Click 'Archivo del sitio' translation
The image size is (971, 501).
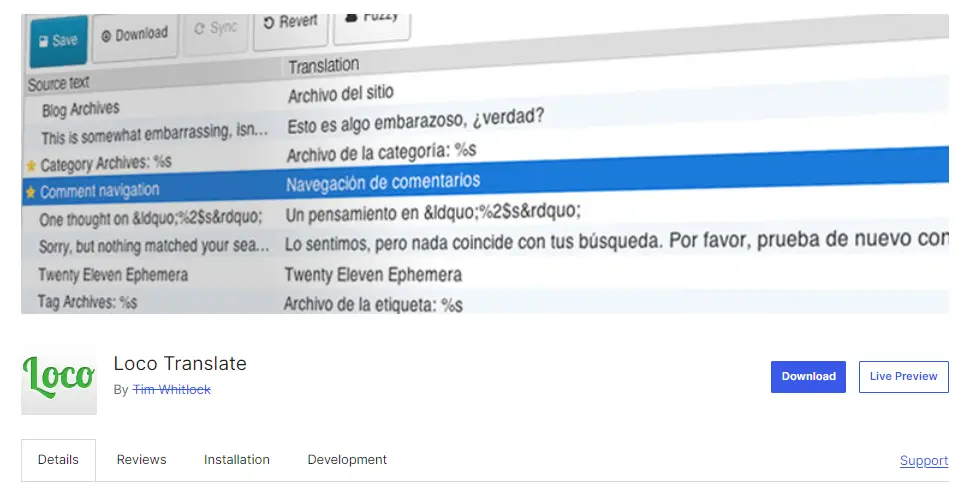341,94
